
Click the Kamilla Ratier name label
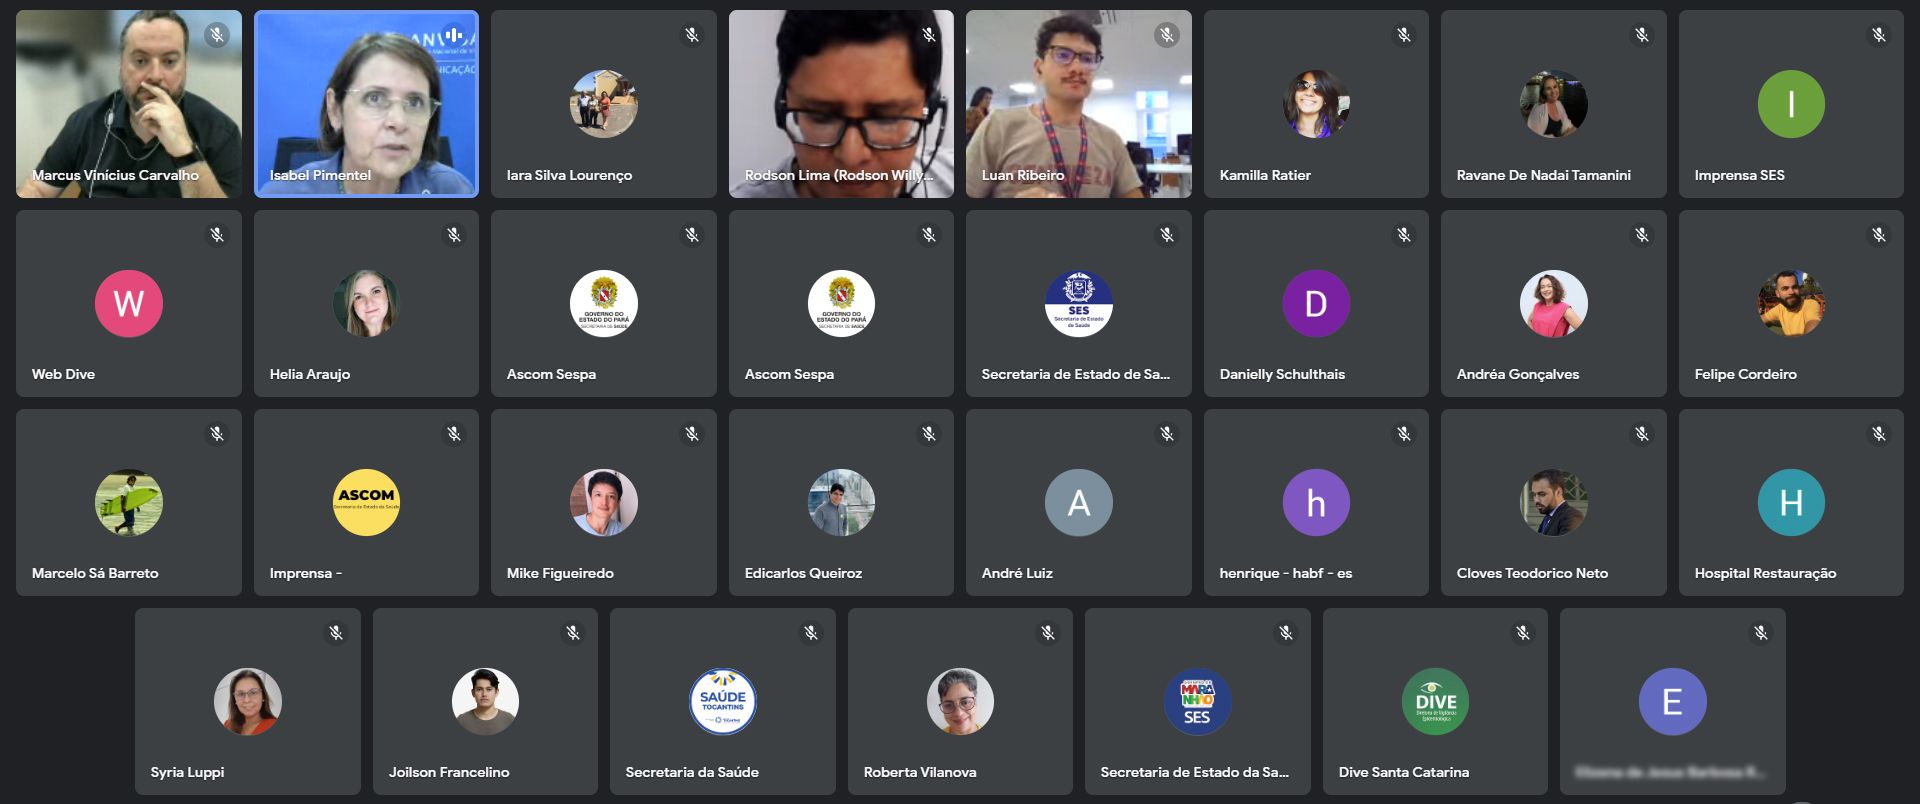click(1264, 175)
